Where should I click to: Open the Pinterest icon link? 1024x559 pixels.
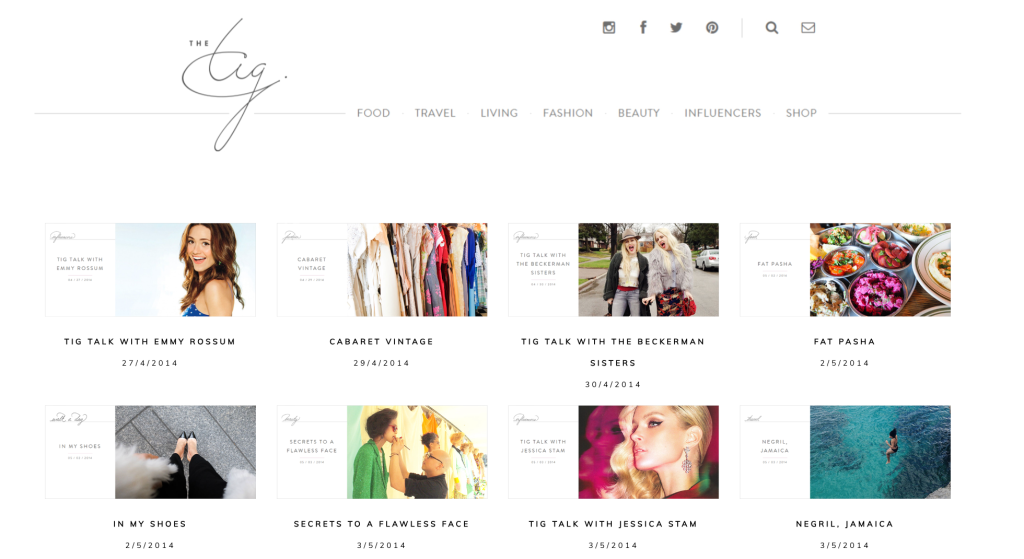[712, 27]
